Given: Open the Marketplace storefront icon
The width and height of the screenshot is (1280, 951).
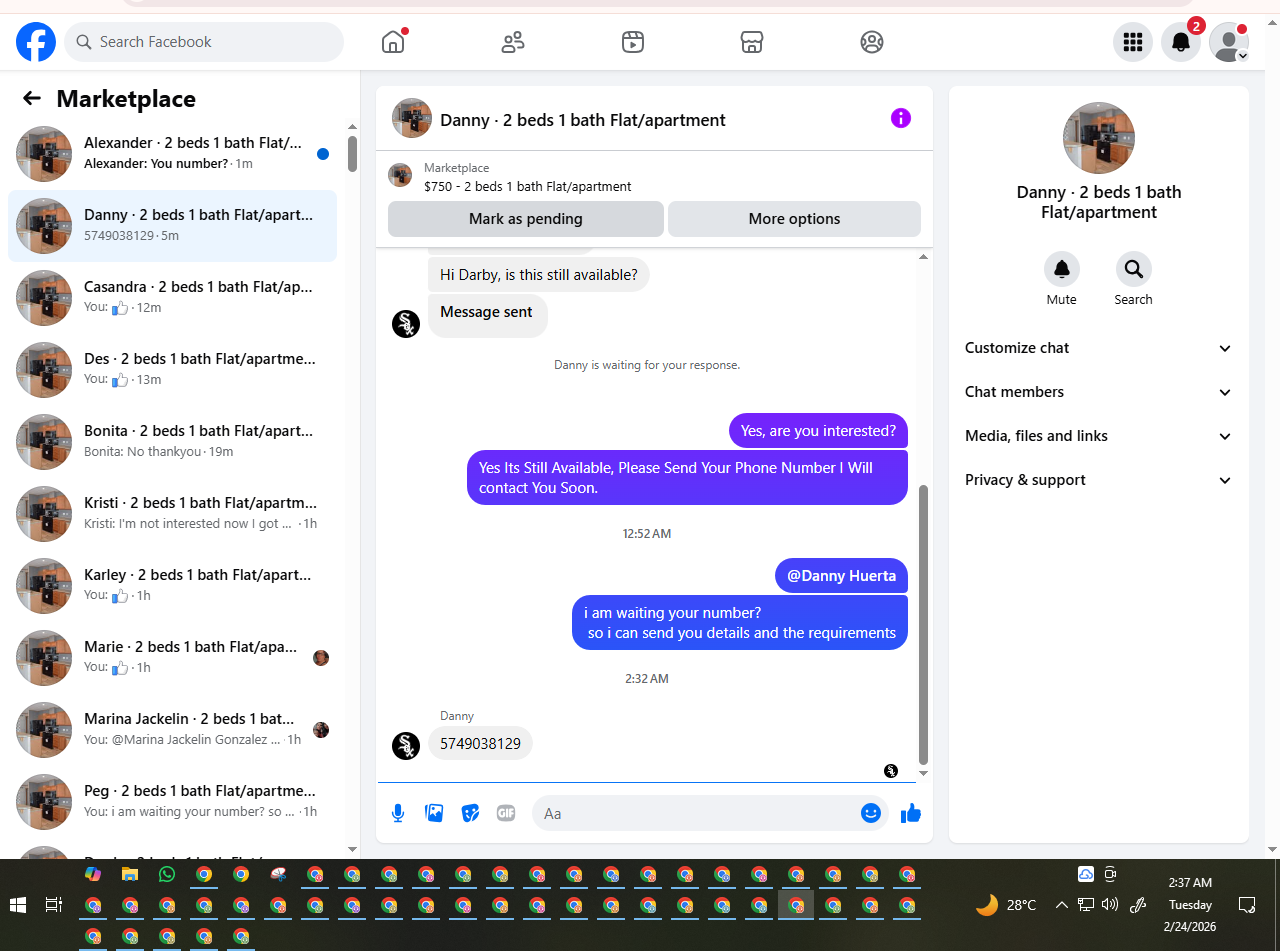Looking at the screenshot, I should (x=752, y=42).
